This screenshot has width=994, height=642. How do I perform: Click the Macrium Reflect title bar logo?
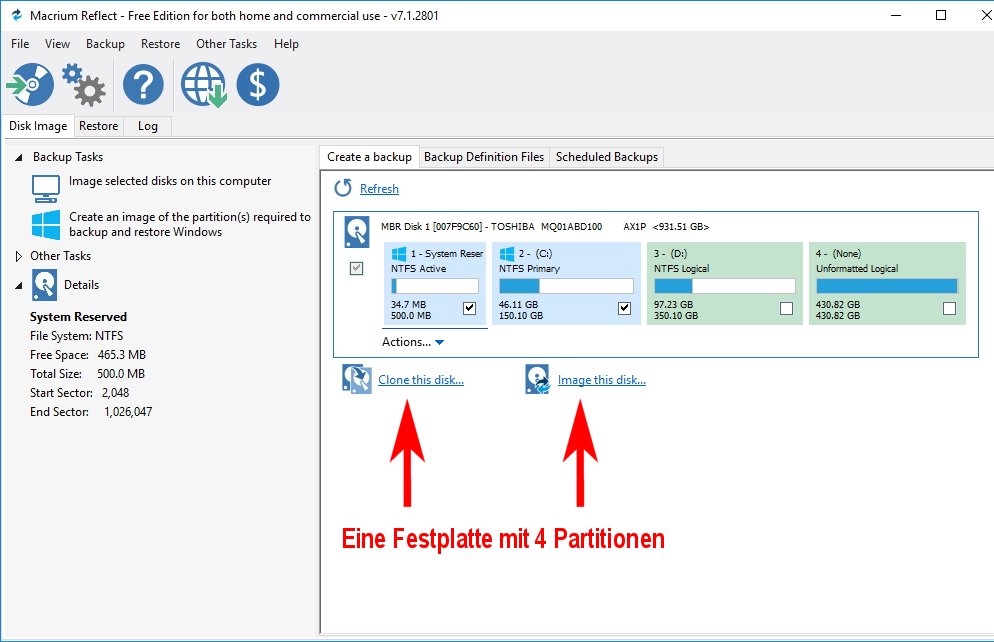16,15
